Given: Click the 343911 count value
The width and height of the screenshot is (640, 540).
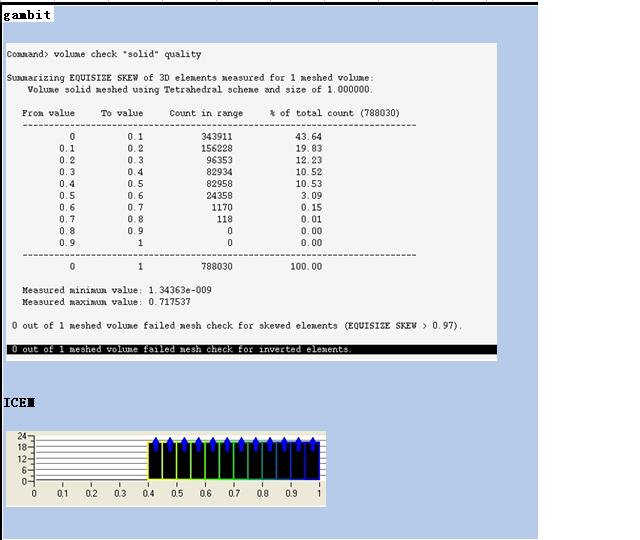Looking at the screenshot, I should click(217, 137).
